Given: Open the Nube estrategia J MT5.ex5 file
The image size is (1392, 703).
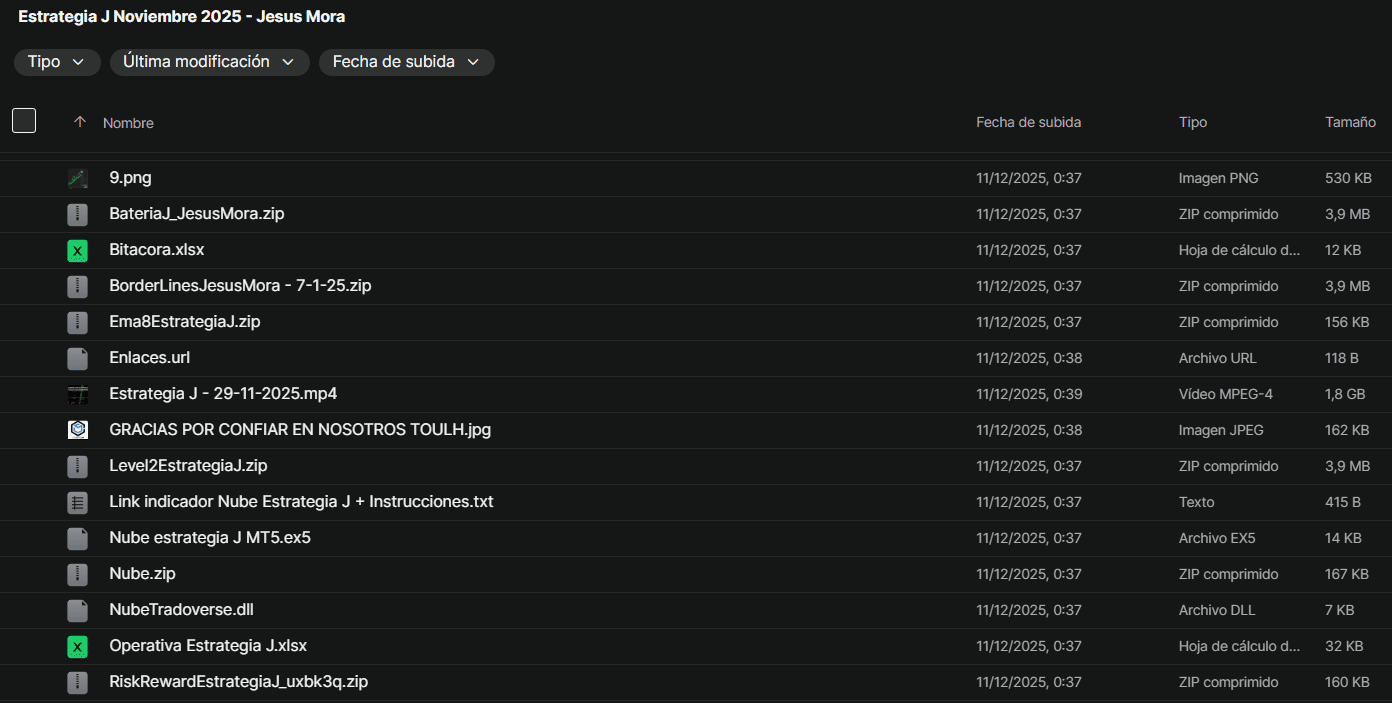Looking at the screenshot, I should 210,538.
